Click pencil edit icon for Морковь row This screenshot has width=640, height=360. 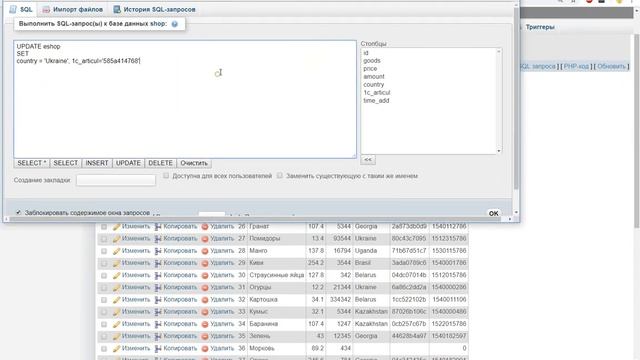(x=117, y=349)
